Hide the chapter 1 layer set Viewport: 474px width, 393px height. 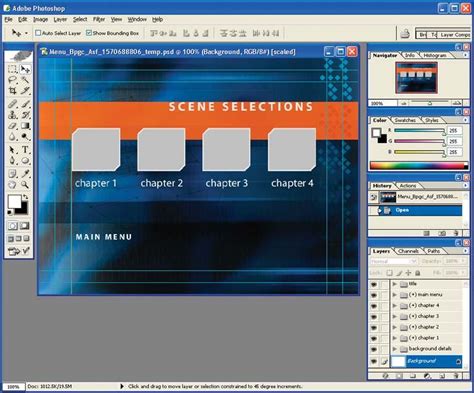pyautogui.click(x=374, y=338)
